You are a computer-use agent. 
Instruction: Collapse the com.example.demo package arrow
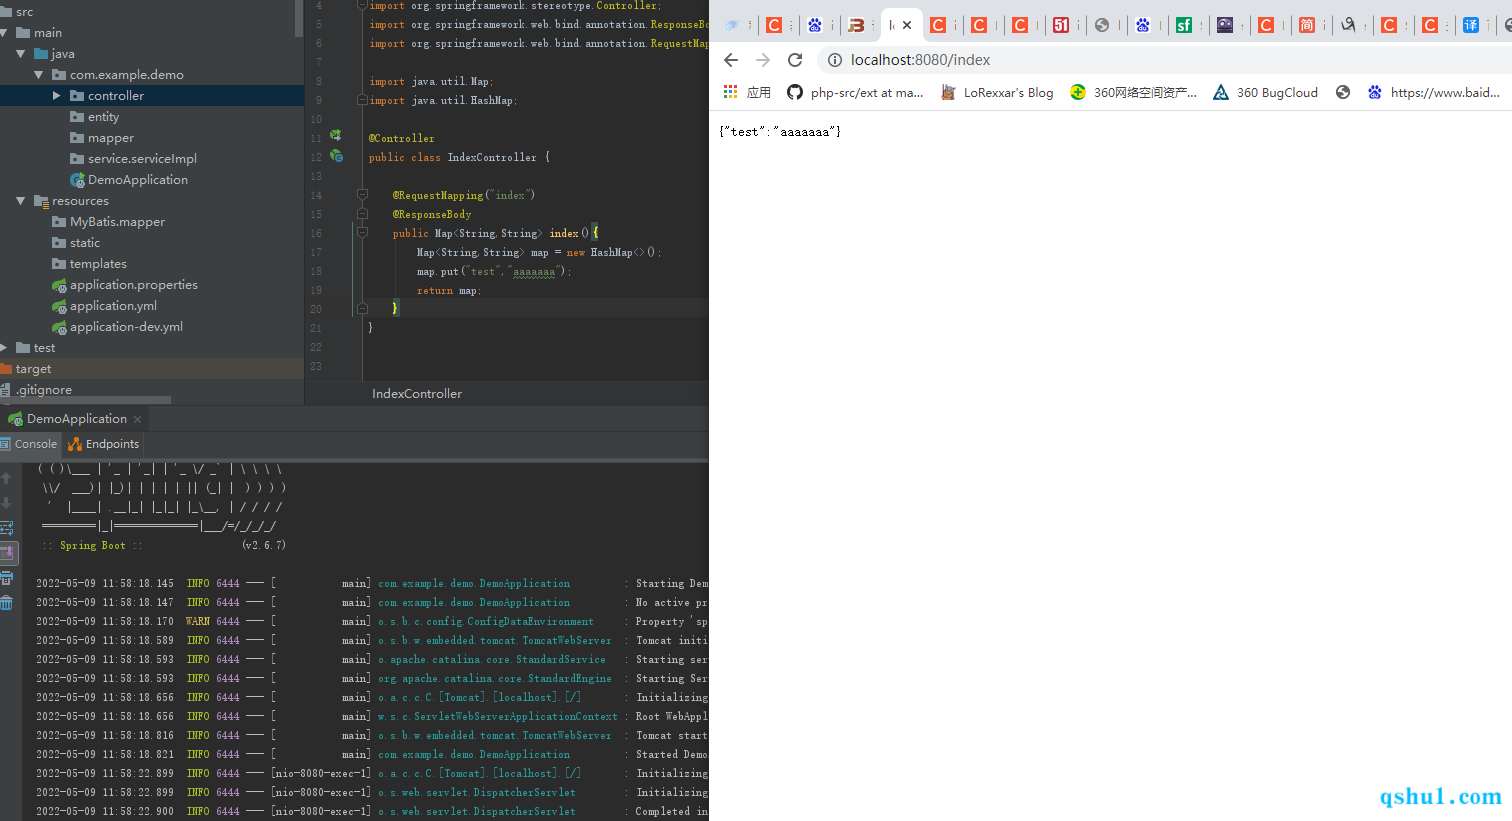39,75
